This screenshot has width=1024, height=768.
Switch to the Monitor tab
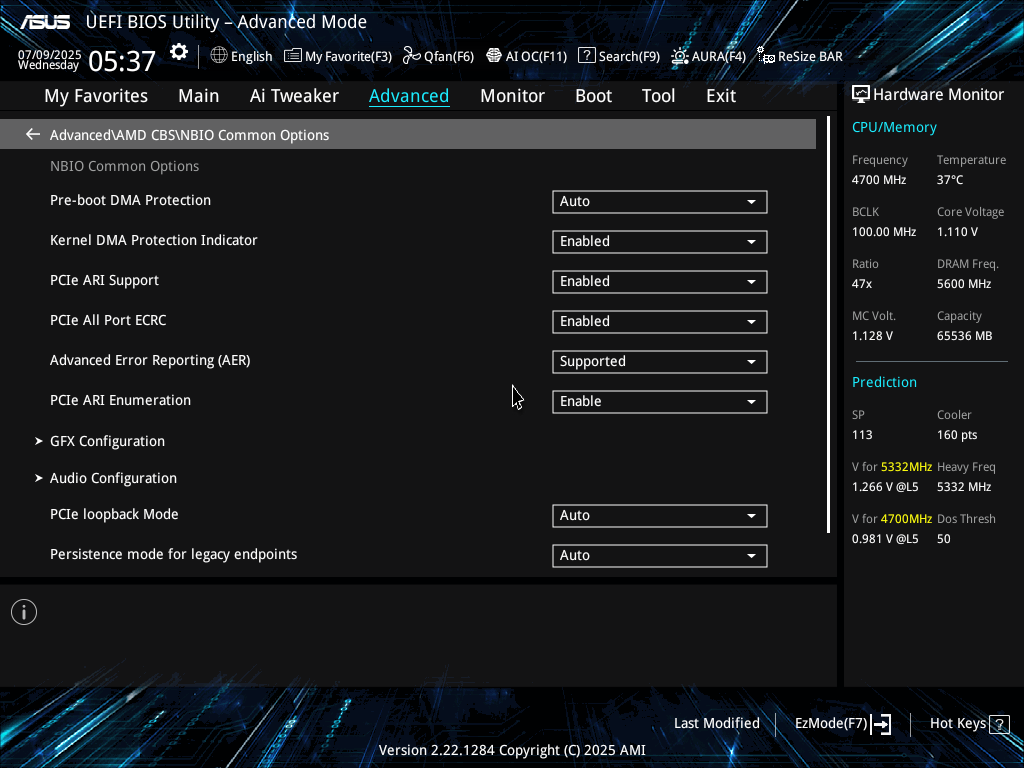coord(512,96)
